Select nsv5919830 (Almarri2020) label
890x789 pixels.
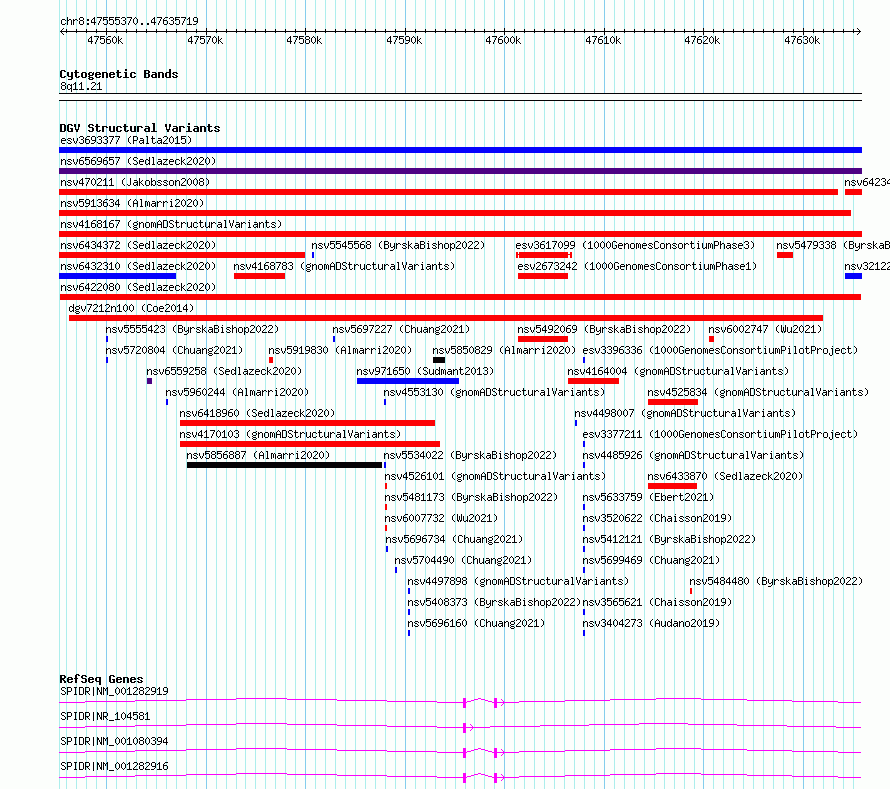(340, 350)
